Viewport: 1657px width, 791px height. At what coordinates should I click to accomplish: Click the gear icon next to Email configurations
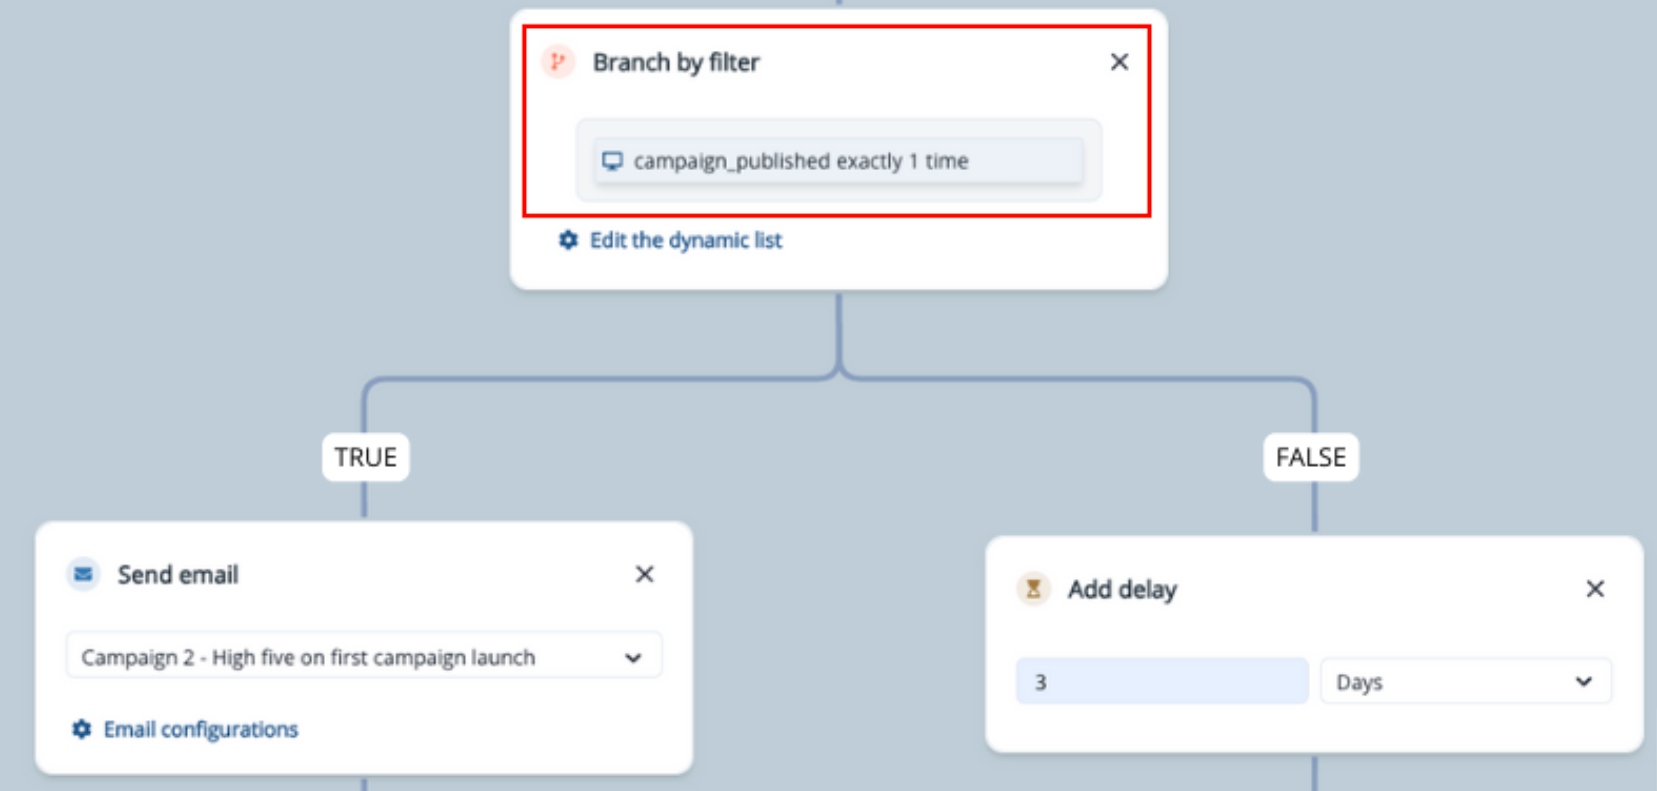83,729
